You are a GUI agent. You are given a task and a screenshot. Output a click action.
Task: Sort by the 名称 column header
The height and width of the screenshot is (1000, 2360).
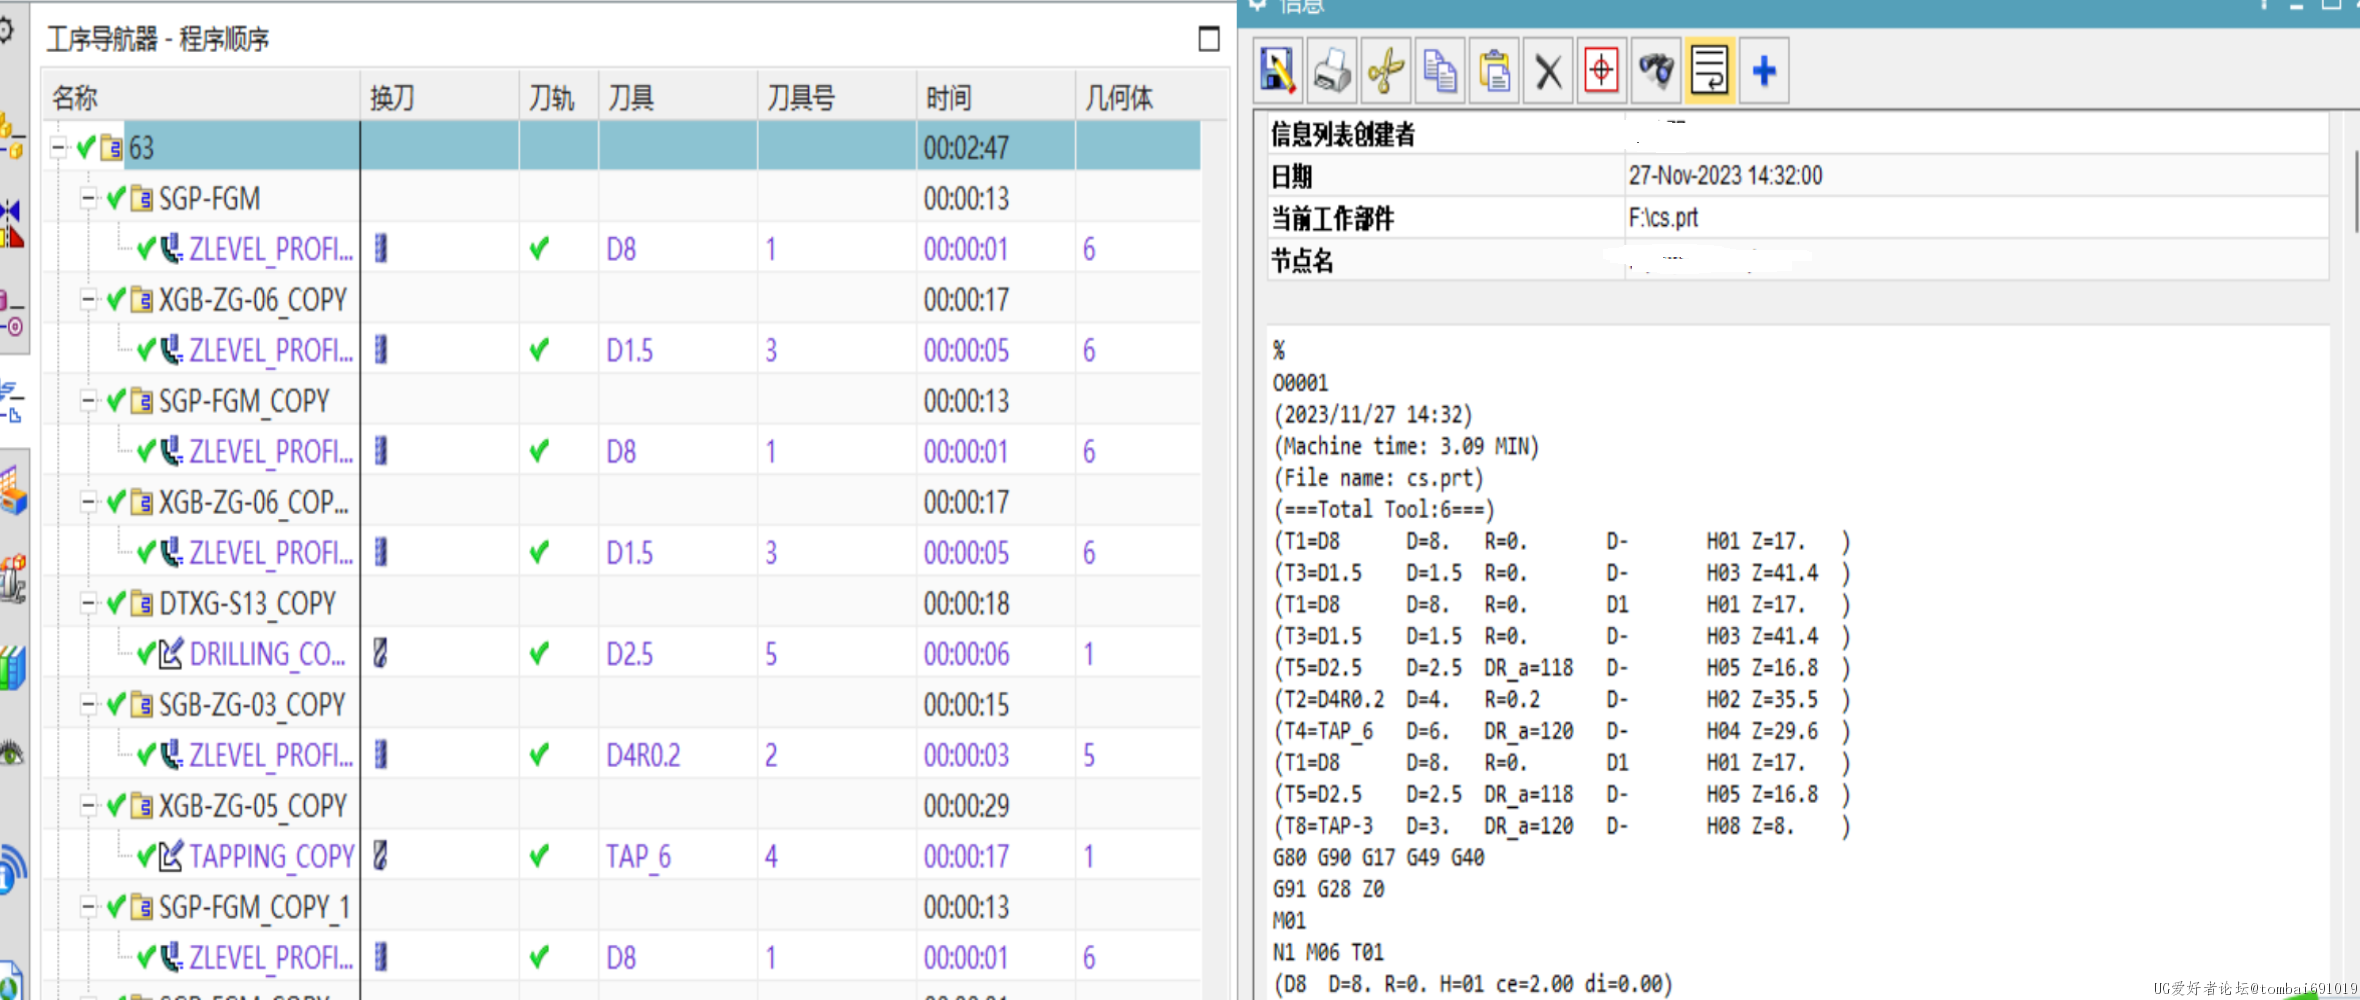point(202,97)
